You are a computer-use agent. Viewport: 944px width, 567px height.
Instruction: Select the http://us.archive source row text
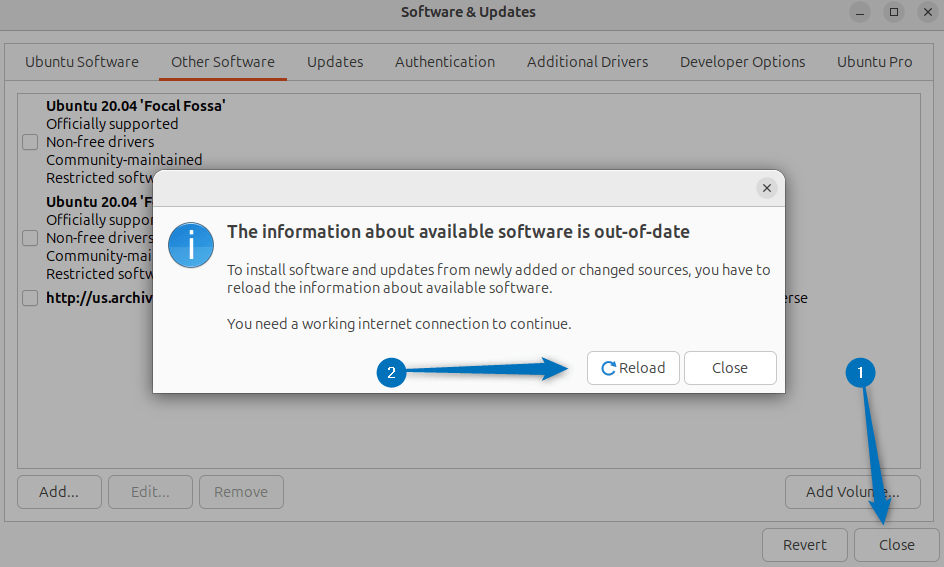99,298
